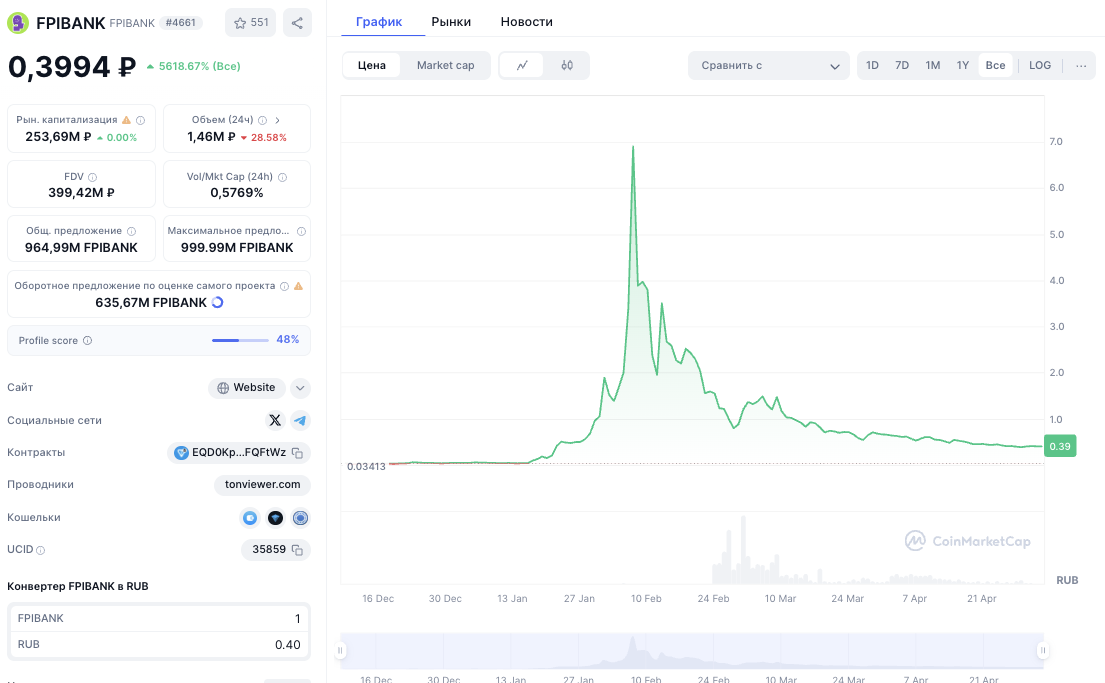
Task: Open the first blue wallet icon
Action: tap(249, 518)
